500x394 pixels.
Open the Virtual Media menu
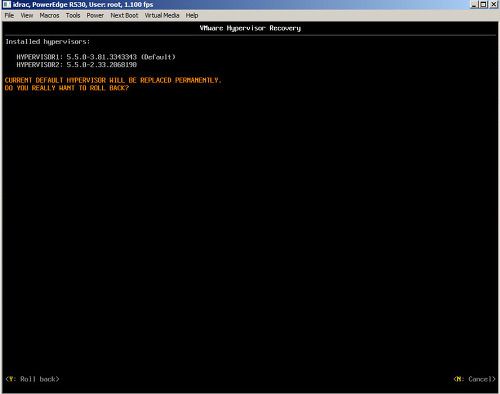coord(162,15)
